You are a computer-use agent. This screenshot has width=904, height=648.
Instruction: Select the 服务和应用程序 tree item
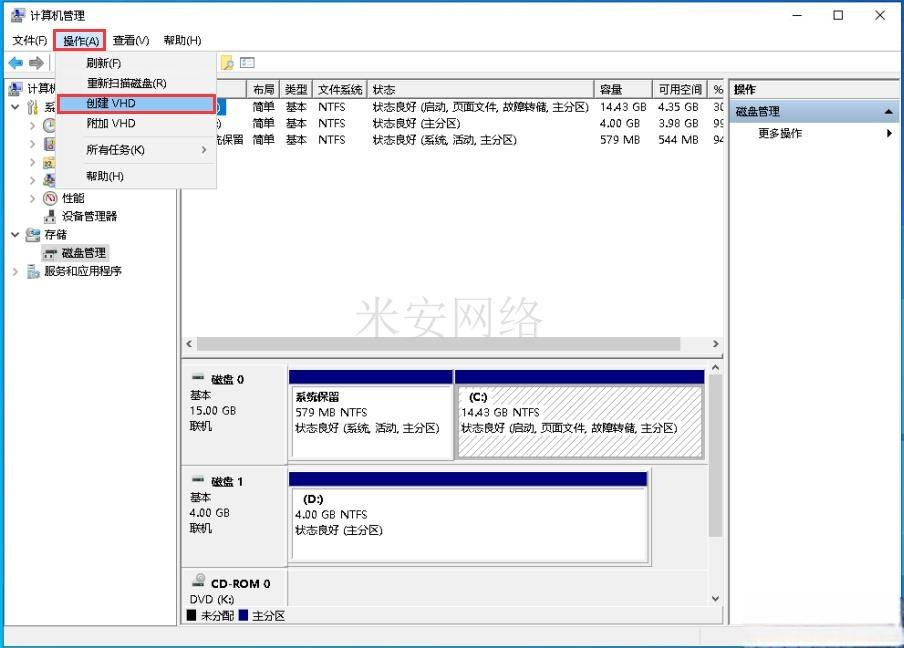pos(82,272)
